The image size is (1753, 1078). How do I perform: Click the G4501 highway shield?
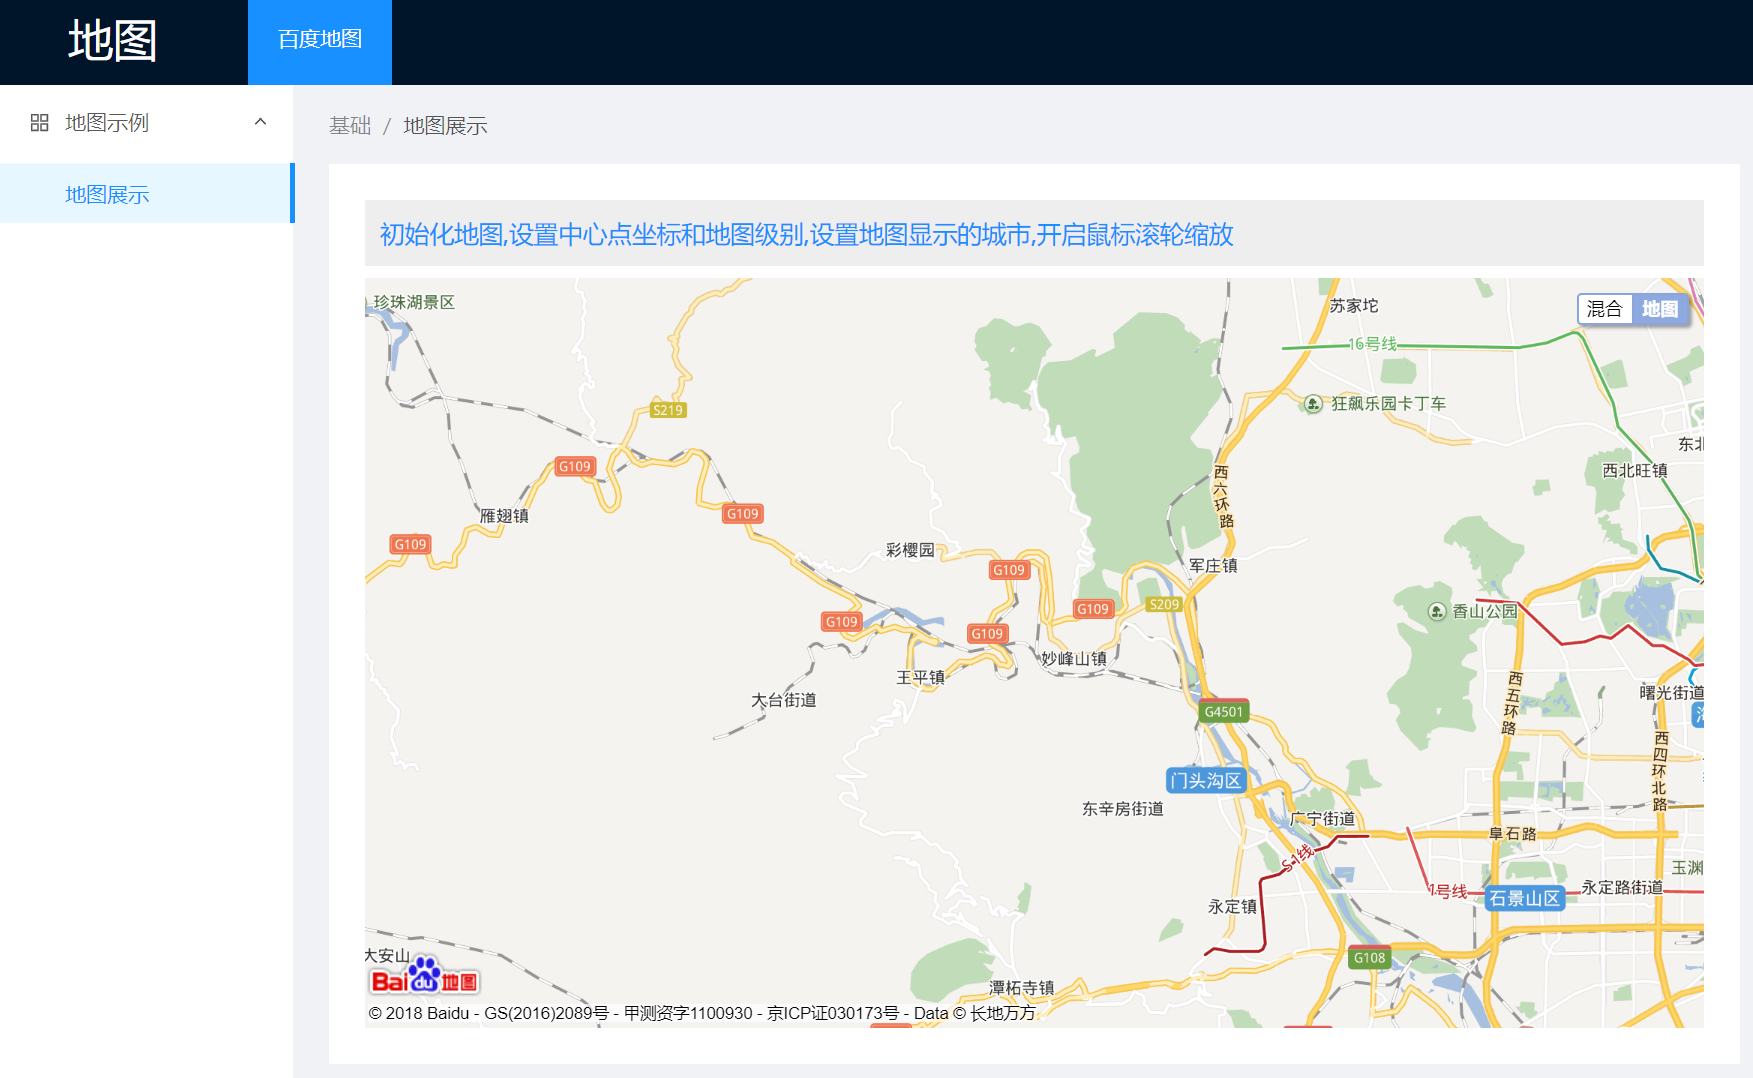tap(1224, 711)
